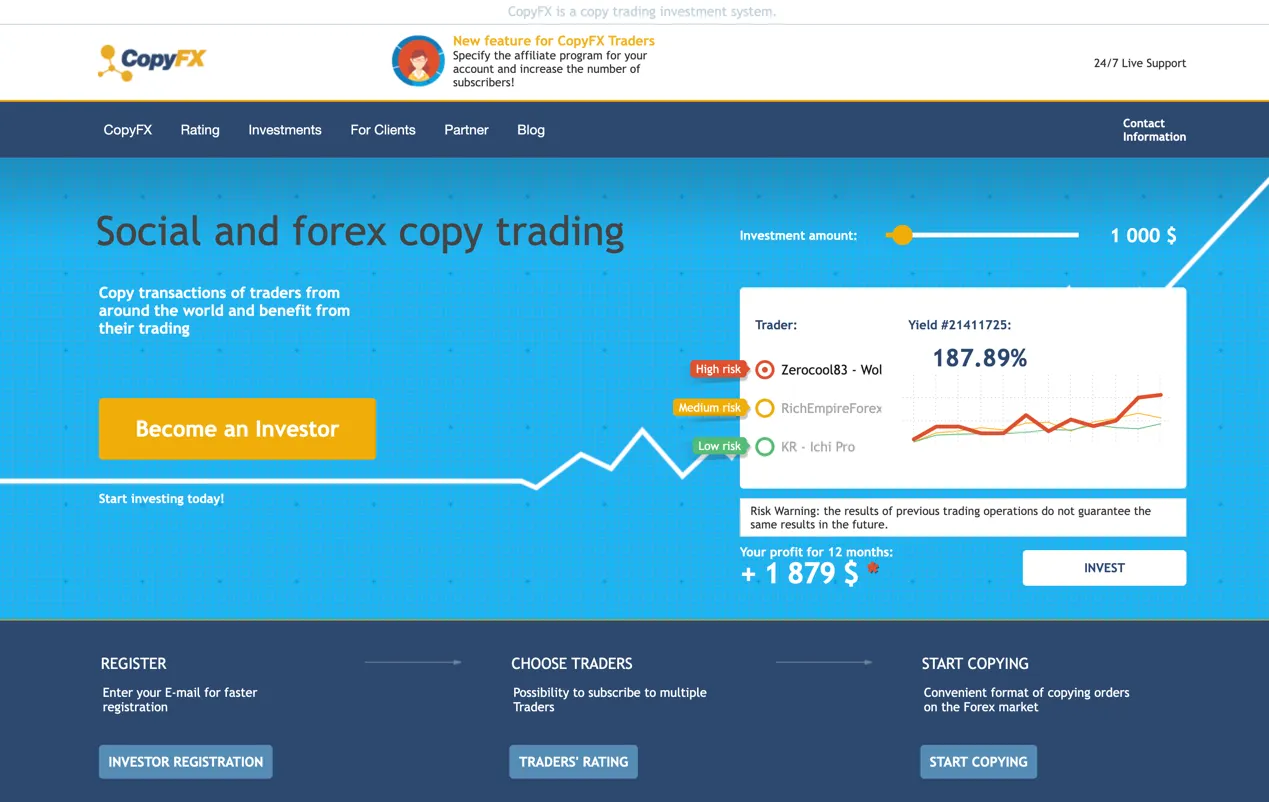Open the CopyFX menu item
Screen dimensions: 1269x802
tap(128, 130)
